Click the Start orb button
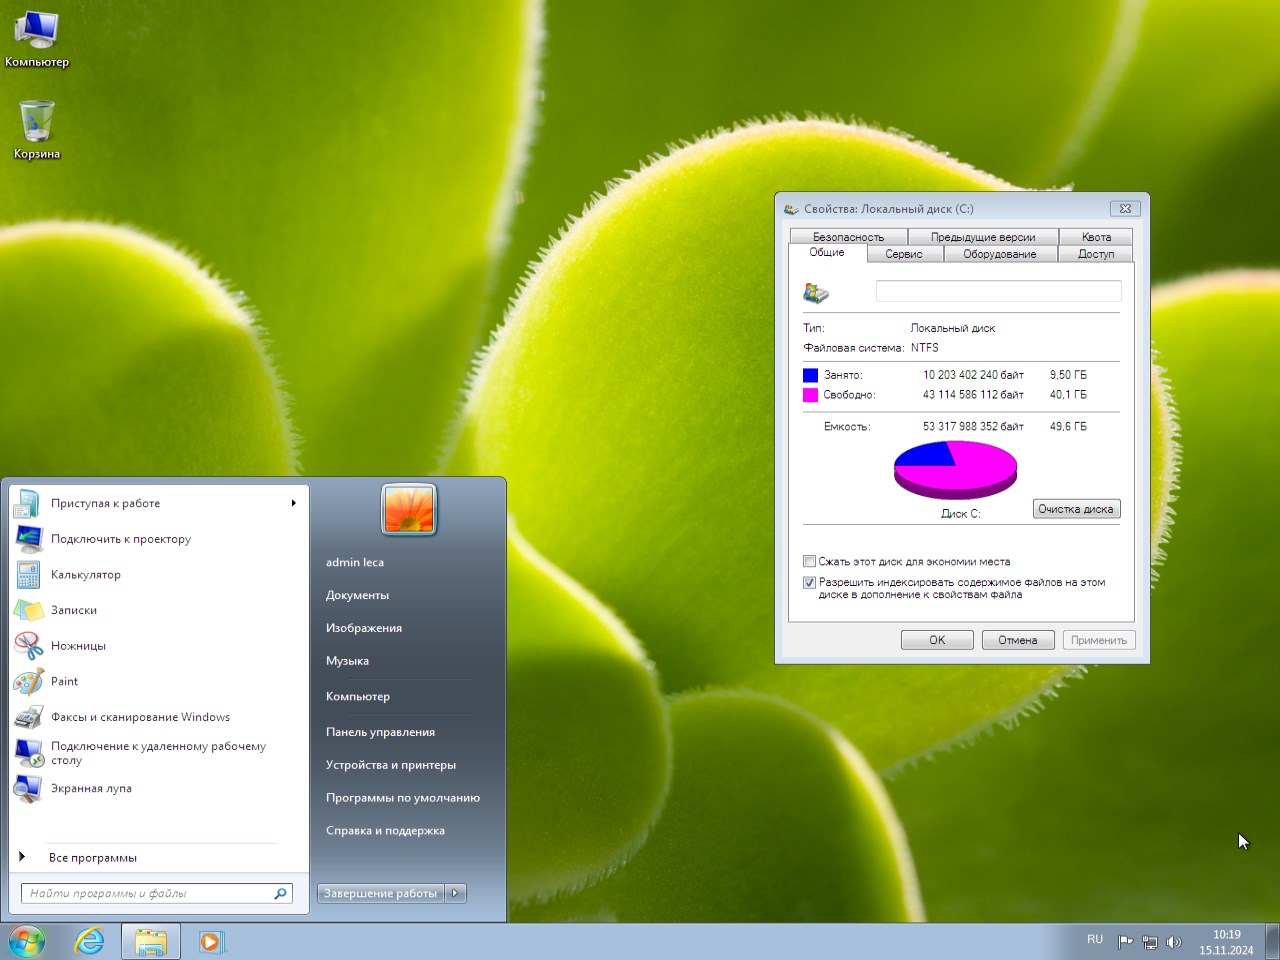Image resolution: width=1280 pixels, height=960 pixels. [x=27, y=941]
